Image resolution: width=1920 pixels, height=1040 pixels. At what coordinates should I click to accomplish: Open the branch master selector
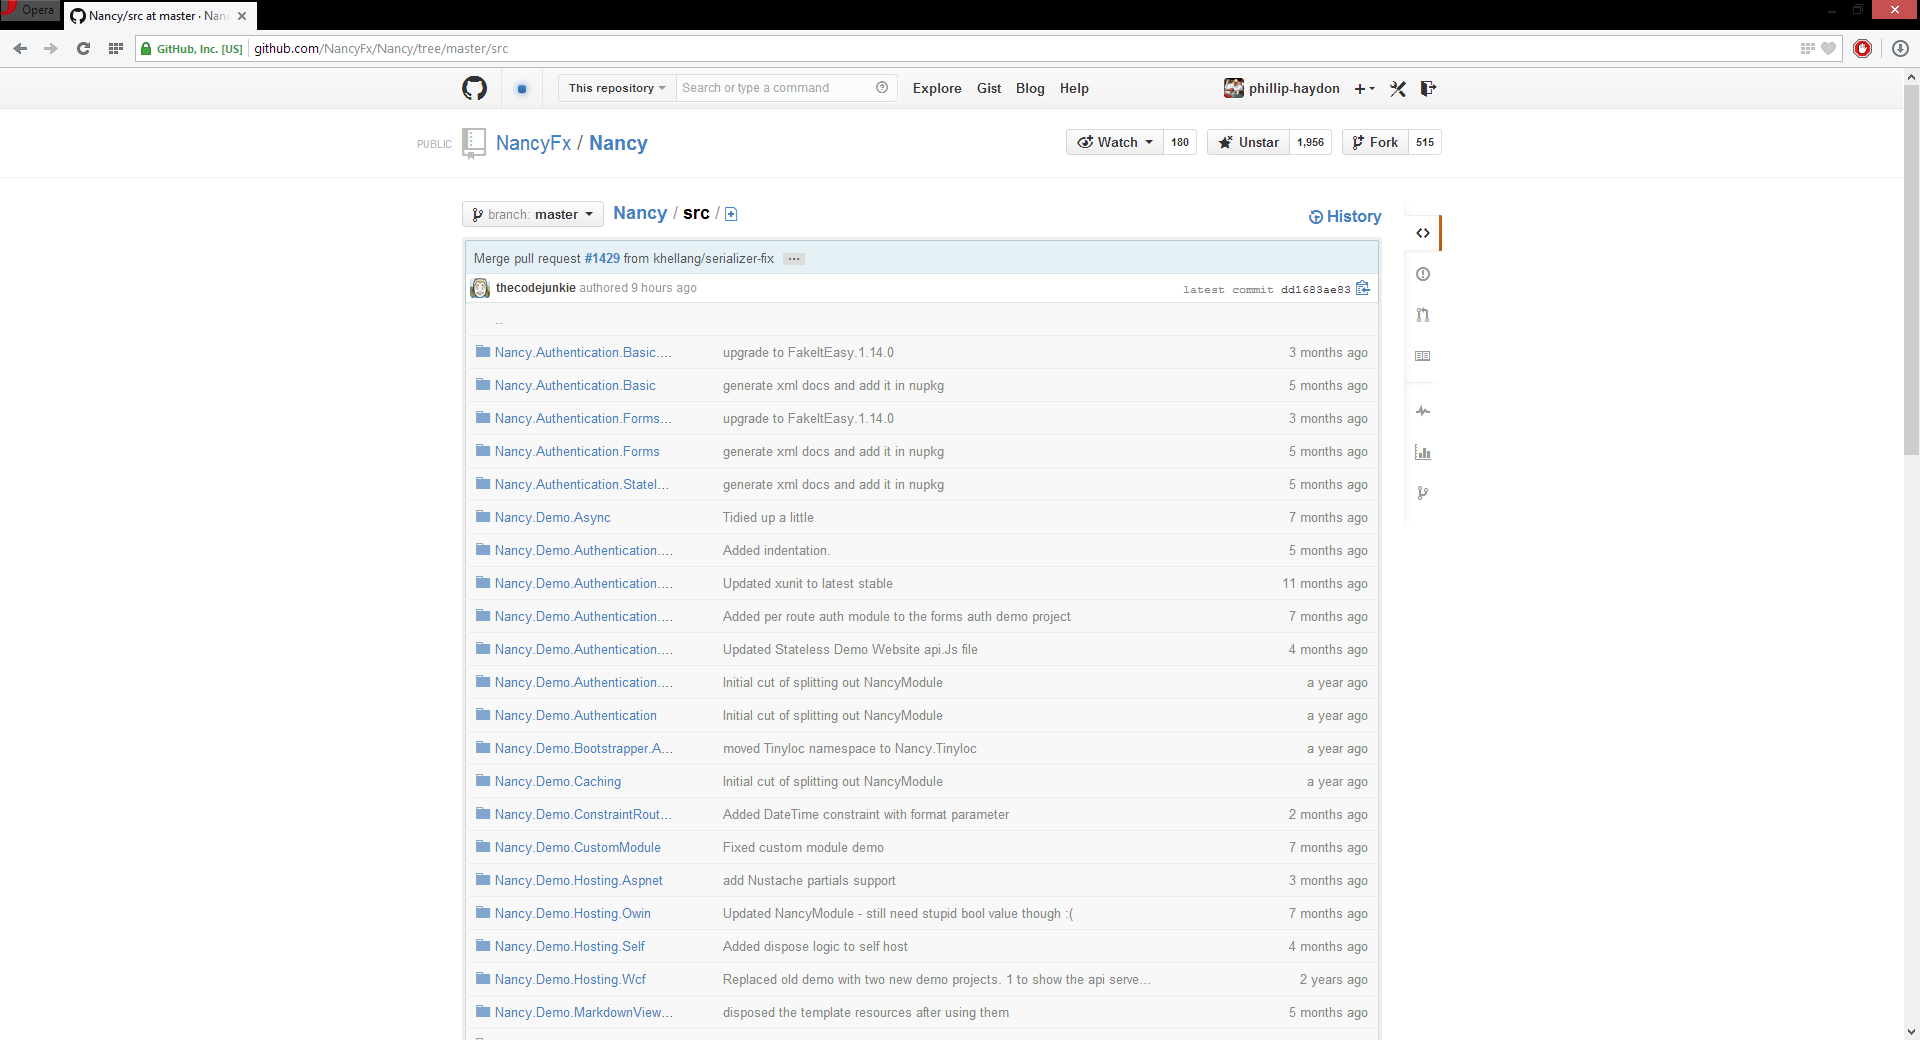533,214
